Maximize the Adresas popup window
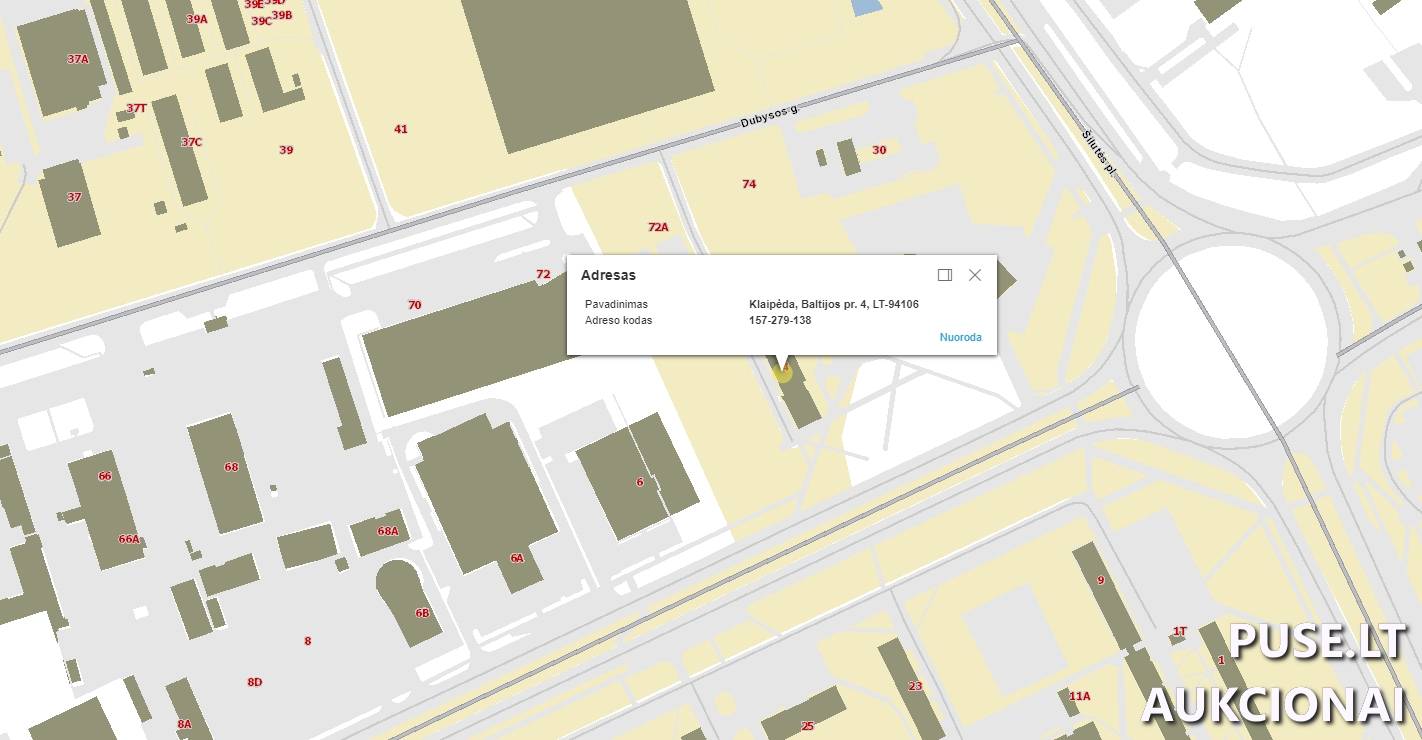Image resolution: width=1422 pixels, height=740 pixels. click(945, 275)
